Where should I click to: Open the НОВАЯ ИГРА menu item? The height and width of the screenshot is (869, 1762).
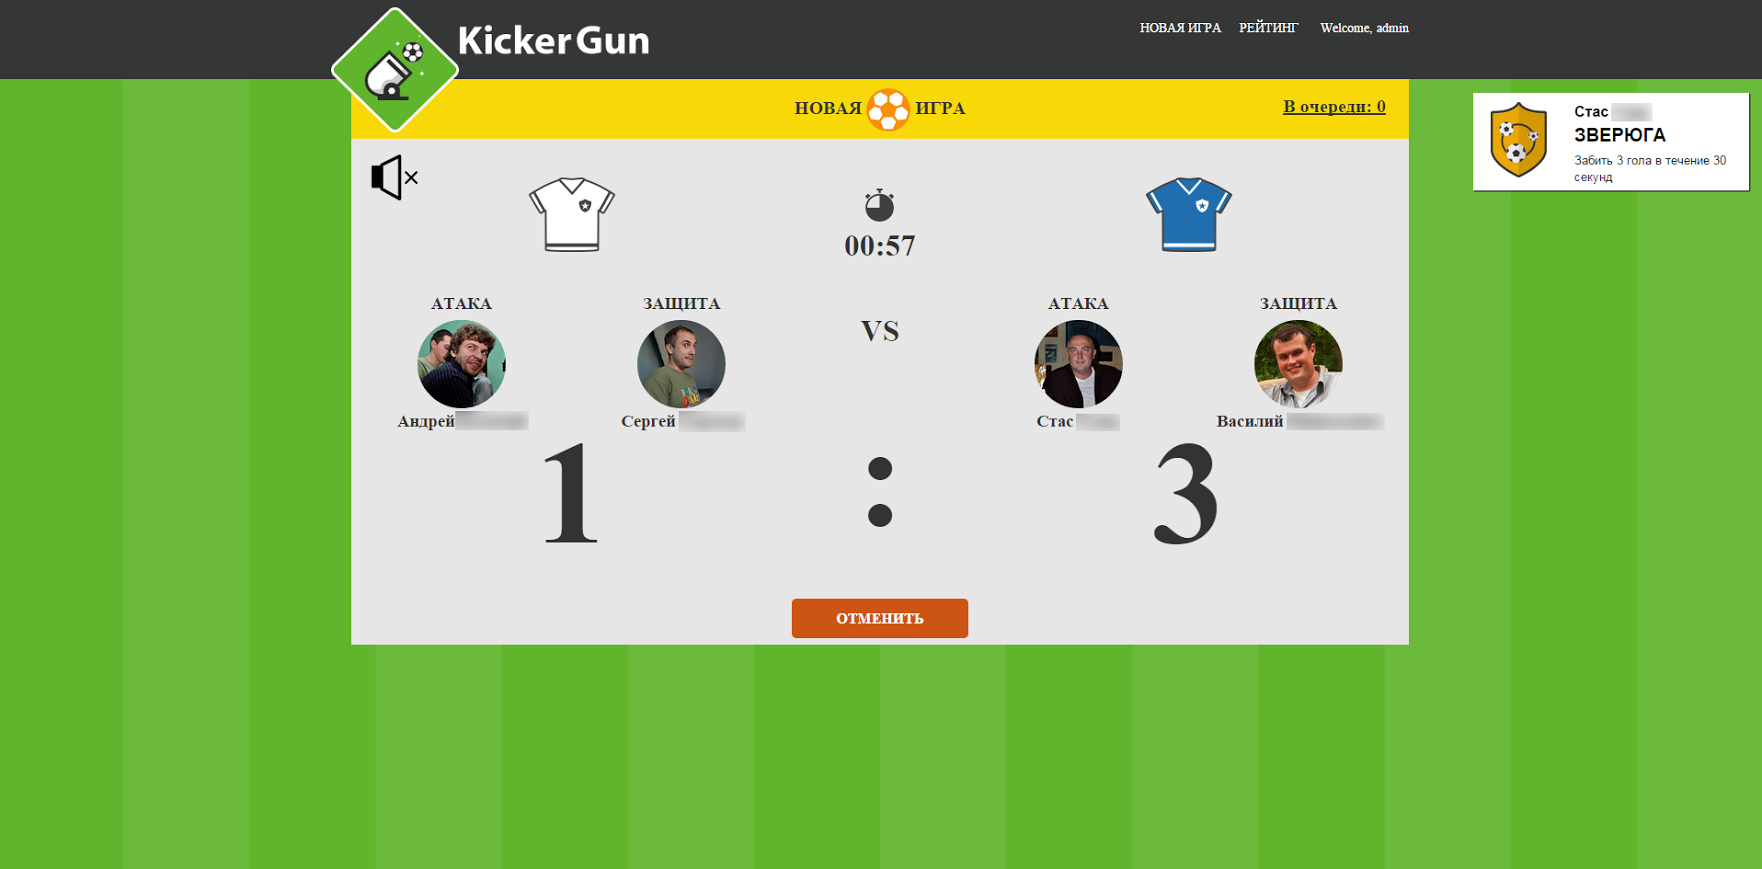1180,28
